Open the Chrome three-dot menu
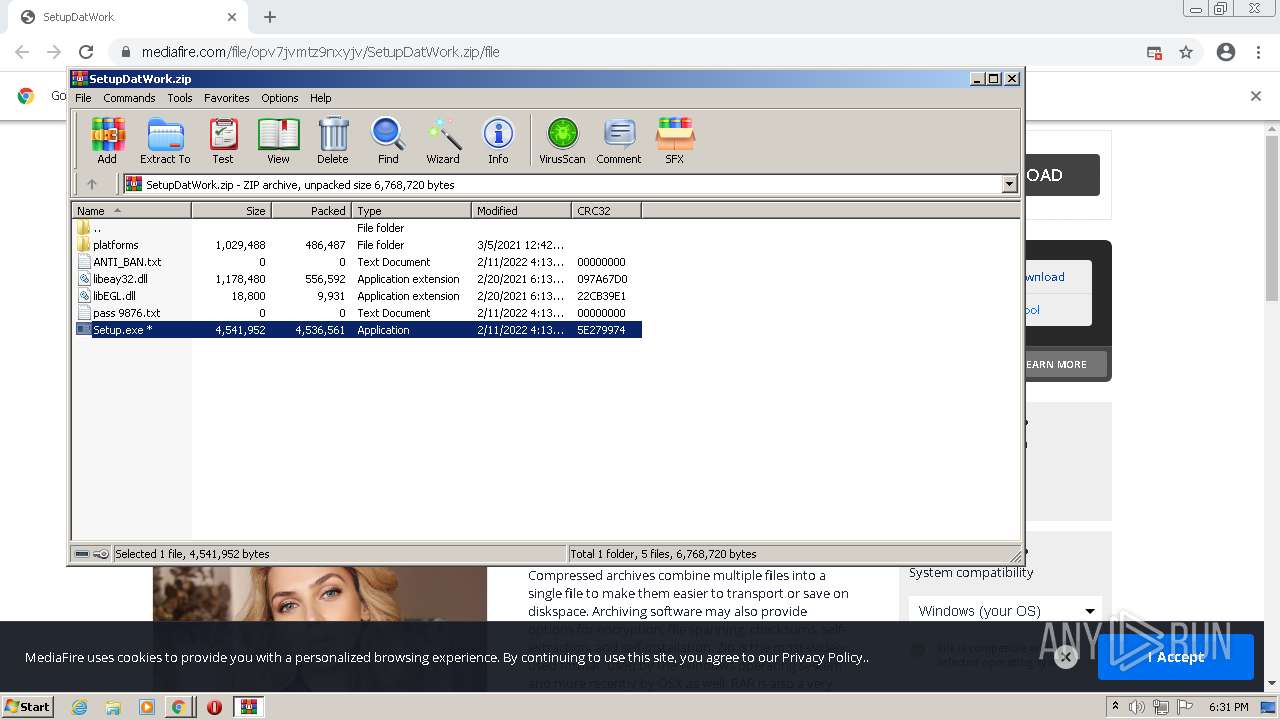Screen dimensions: 1280x720 1258,52
